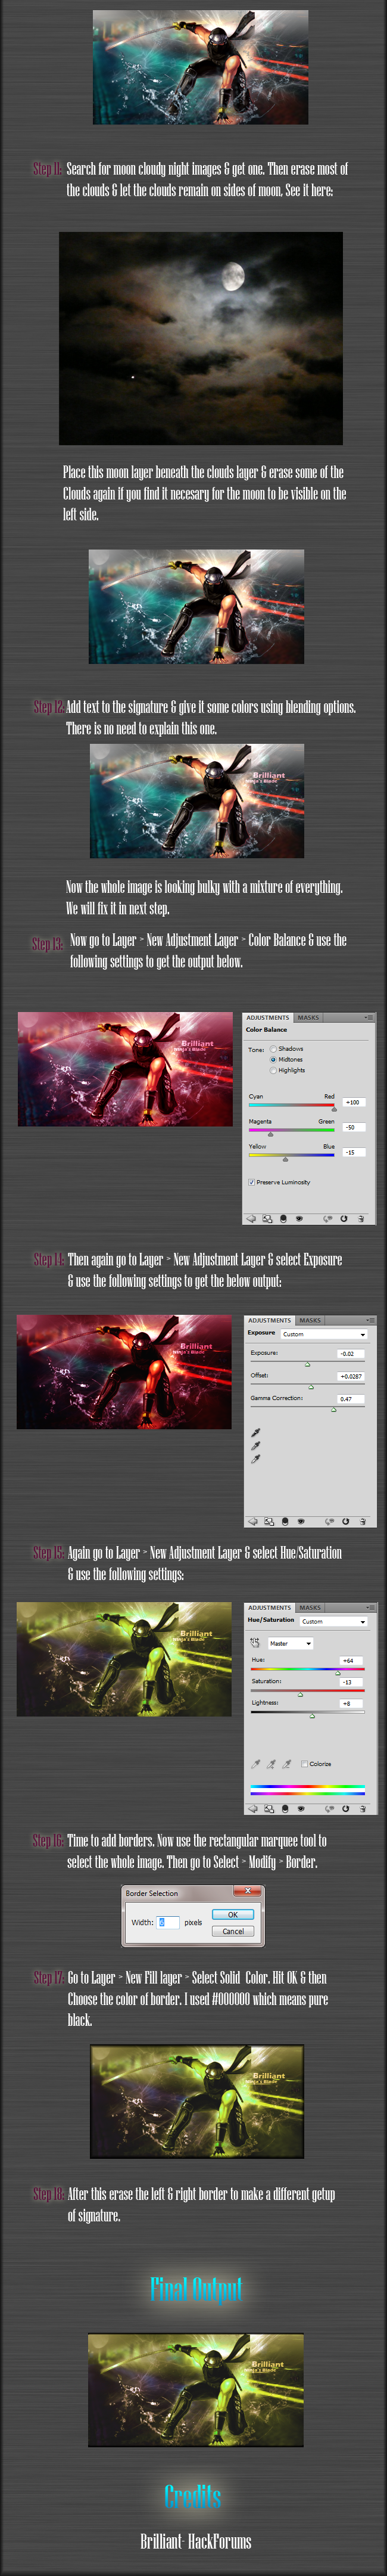Click OK in Border Selection dialog
Viewport: 387px width, 2576px height.
(x=233, y=1914)
